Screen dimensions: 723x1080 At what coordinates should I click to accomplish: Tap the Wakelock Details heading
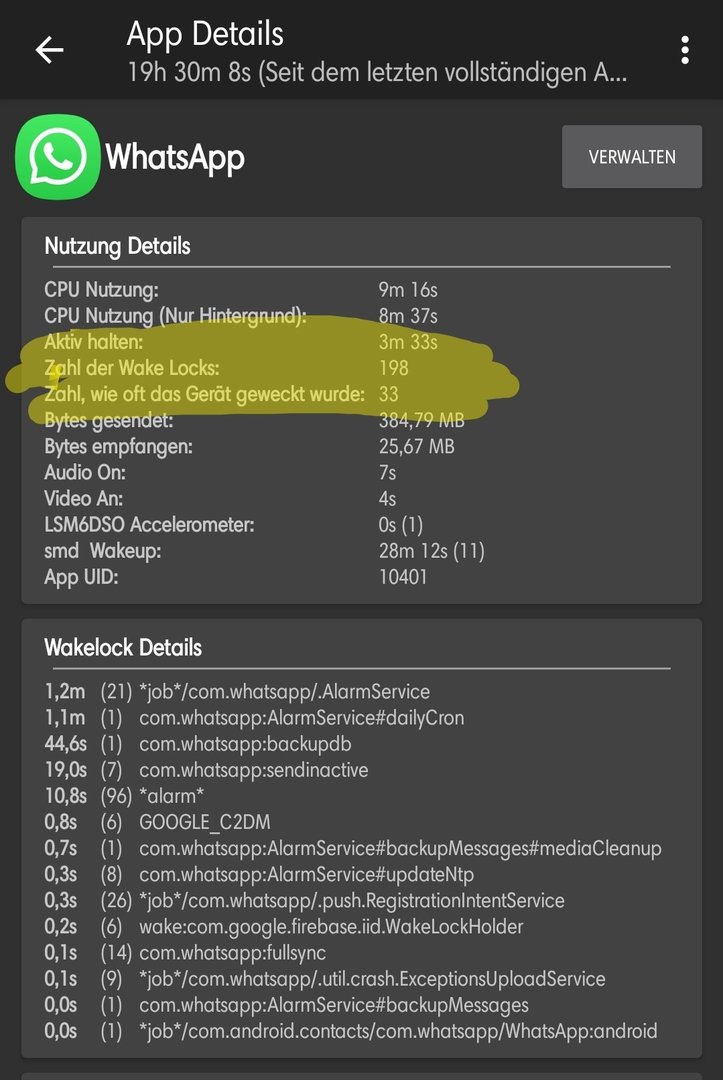click(x=123, y=647)
